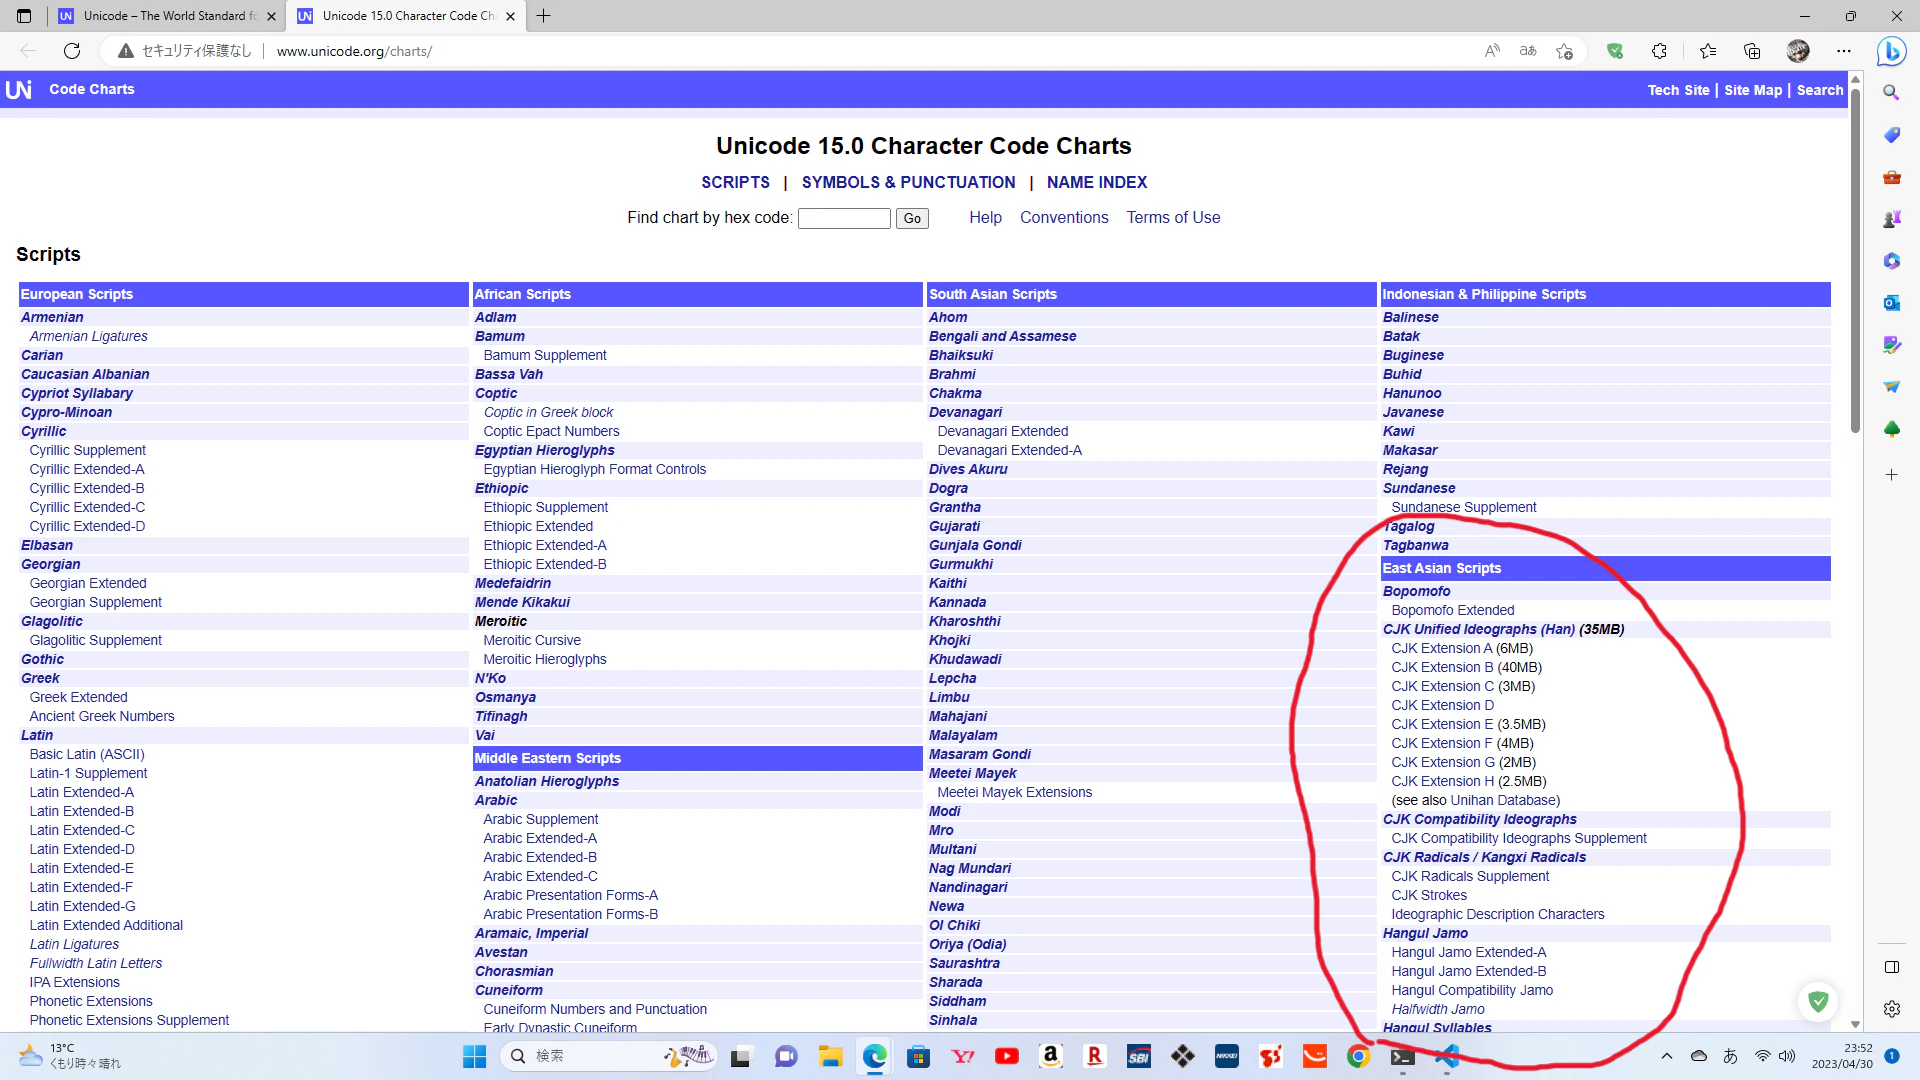Open sidebar settings gear
The height and width of the screenshot is (1080, 1920).
tap(1891, 1009)
